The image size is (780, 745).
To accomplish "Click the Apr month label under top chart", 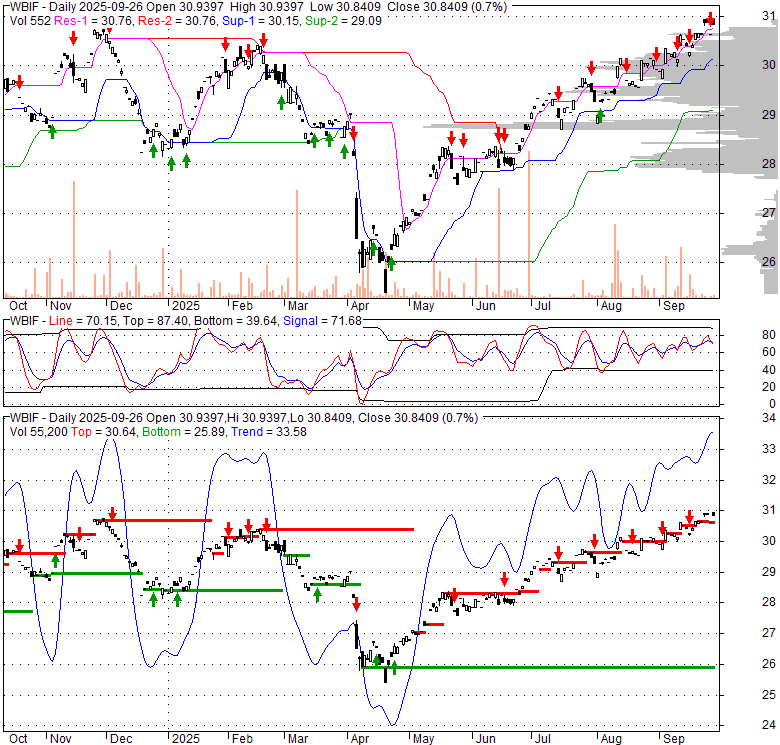I will [x=360, y=306].
